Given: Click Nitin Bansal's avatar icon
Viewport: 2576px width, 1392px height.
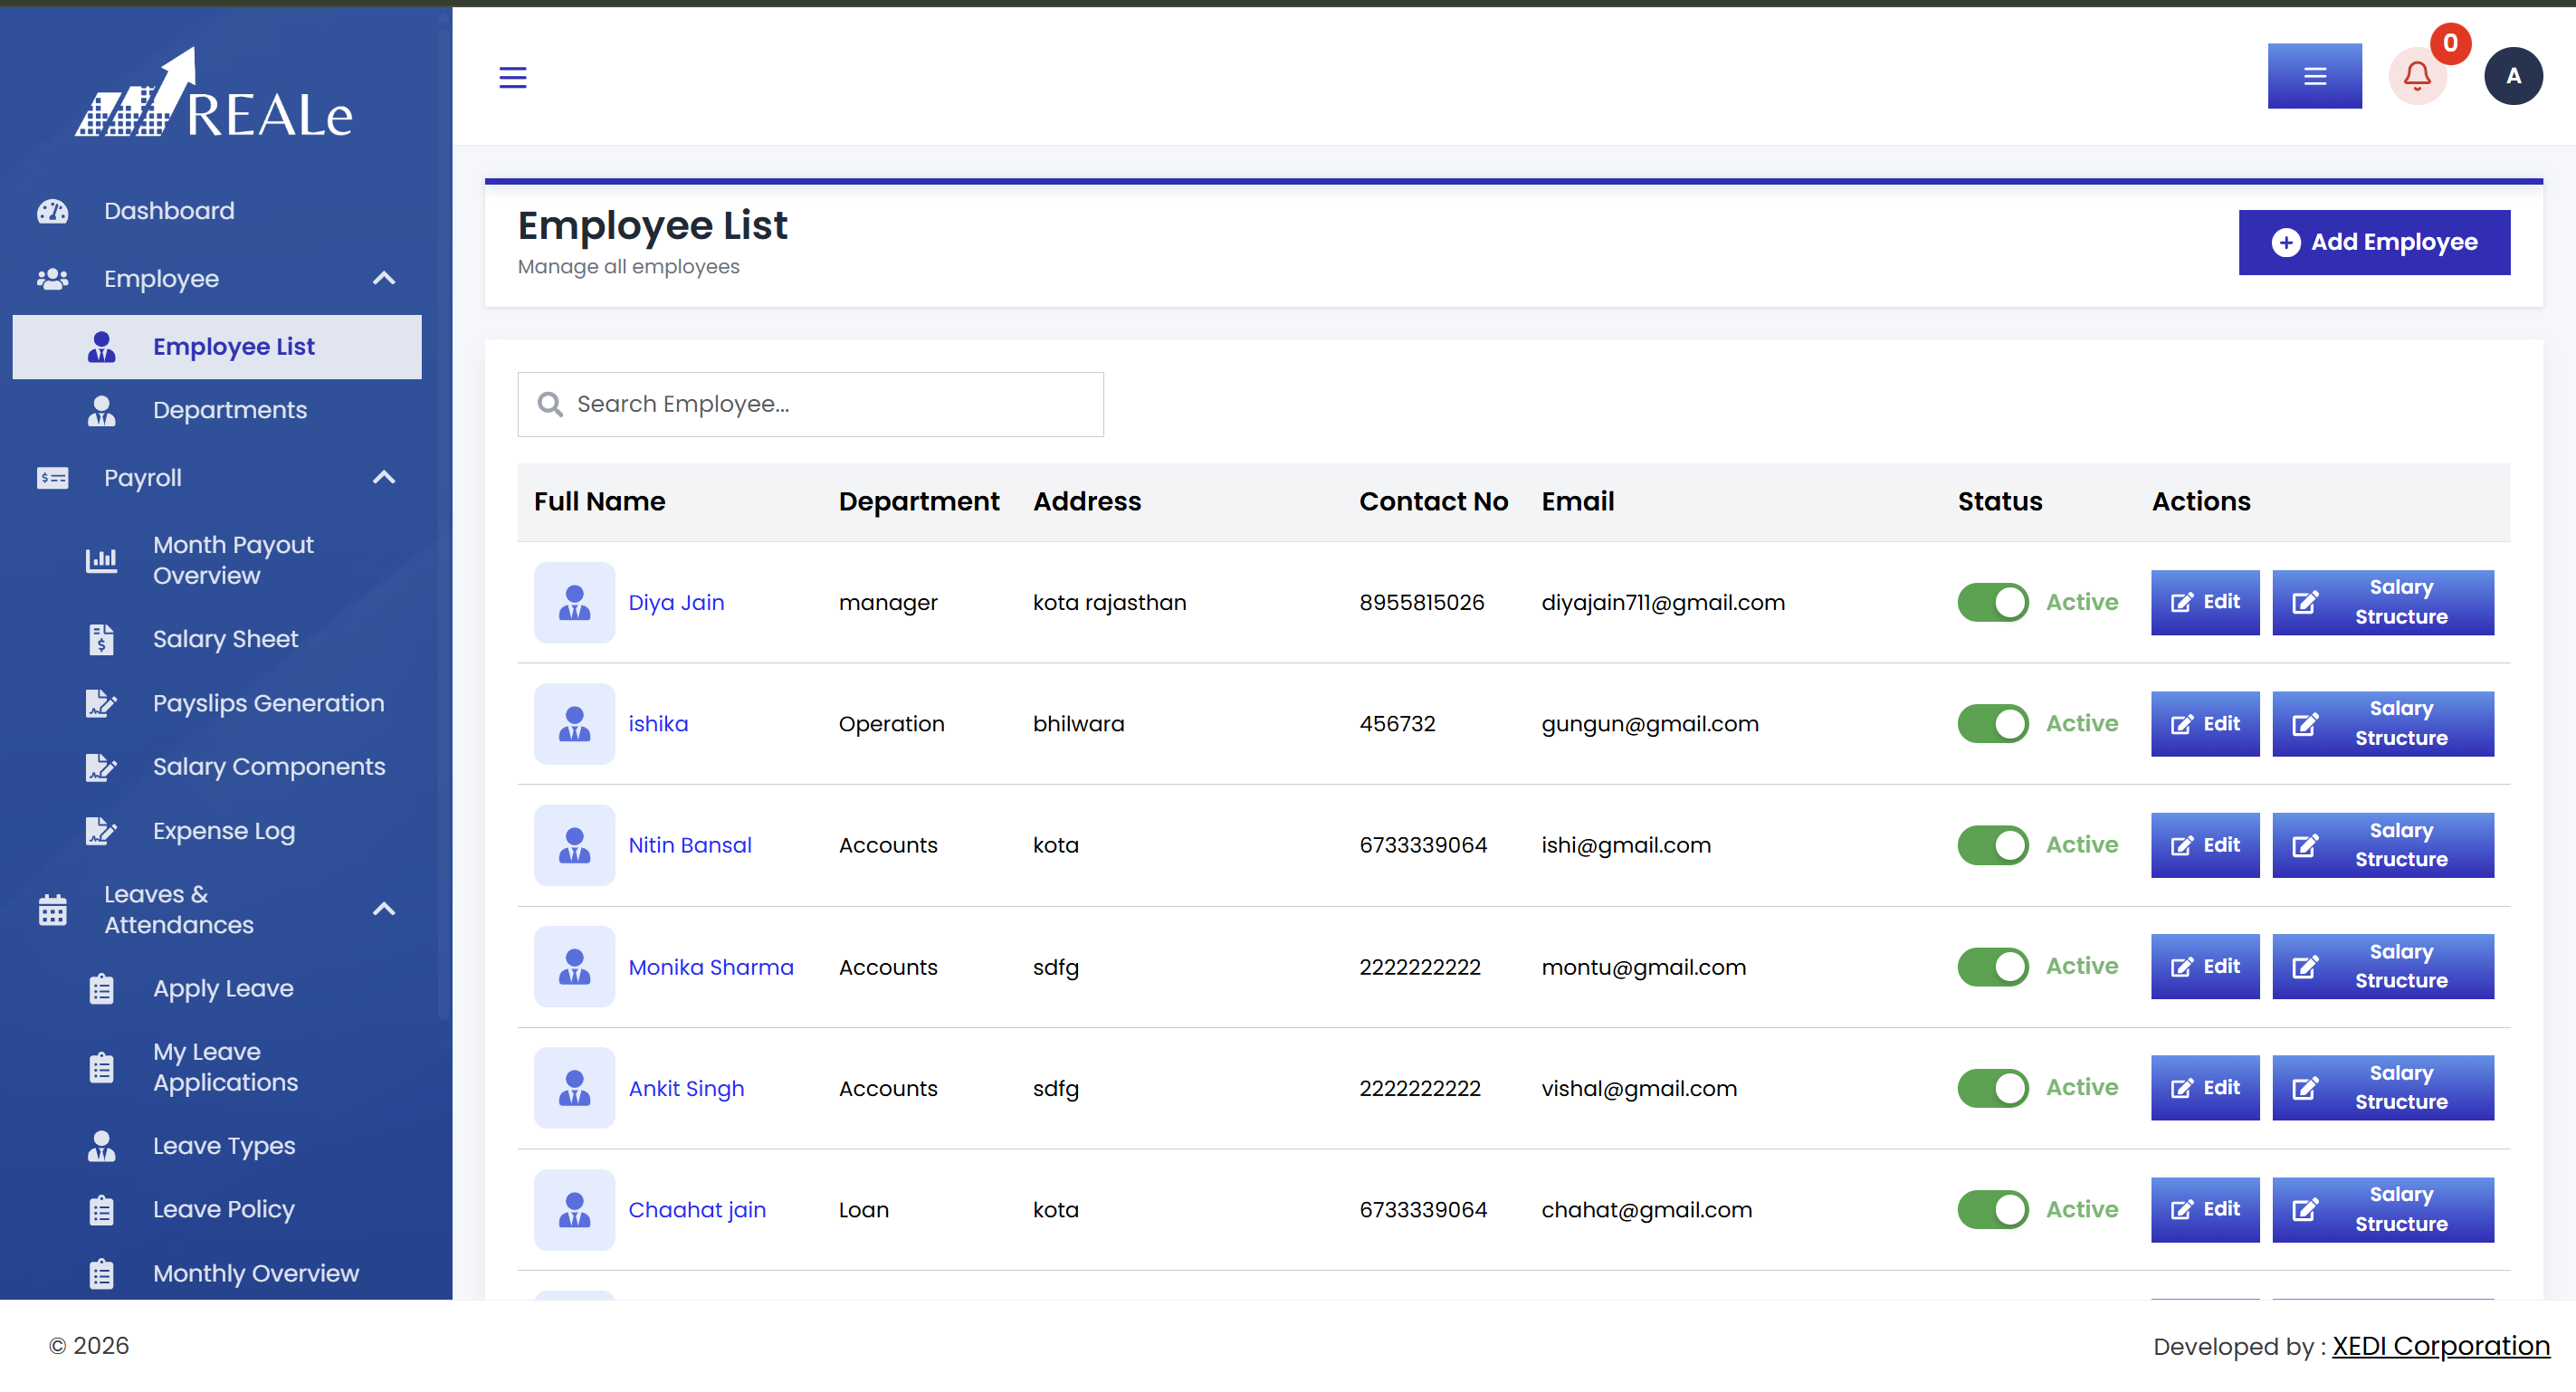Looking at the screenshot, I should pos(574,845).
